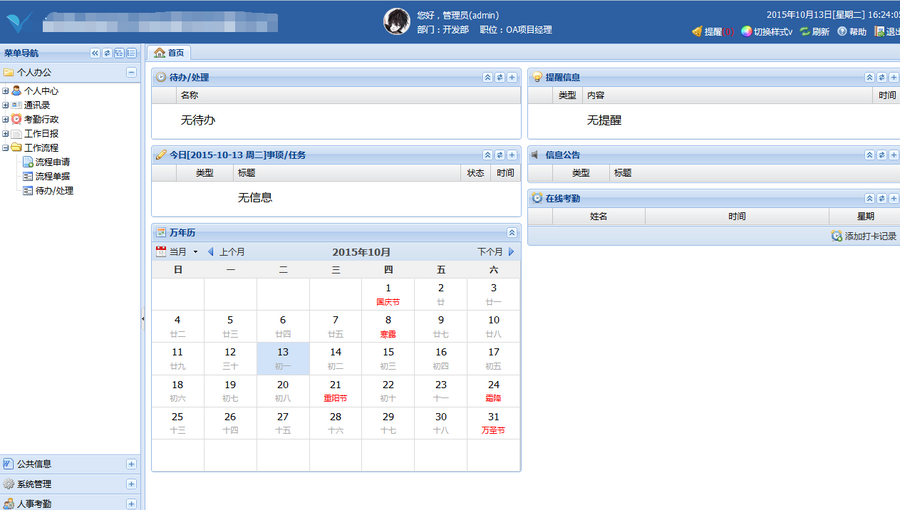Collapse the 信息公告 panel
This screenshot has height=510, width=900.
[x=870, y=155]
